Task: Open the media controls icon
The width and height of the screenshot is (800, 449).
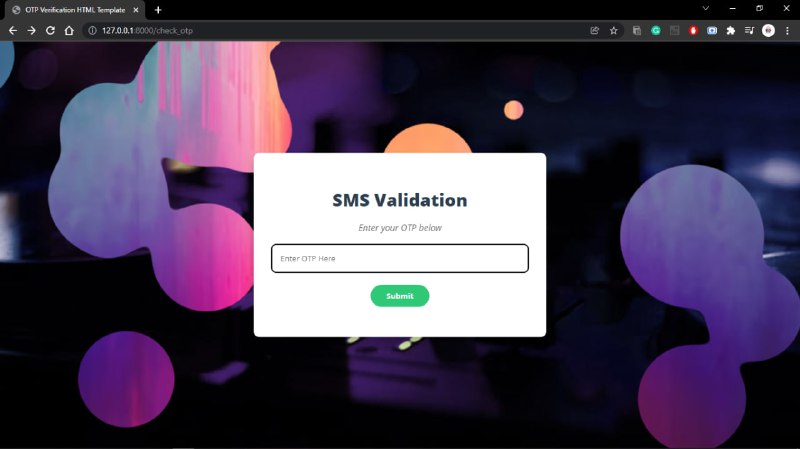Action: tap(749, 31)
